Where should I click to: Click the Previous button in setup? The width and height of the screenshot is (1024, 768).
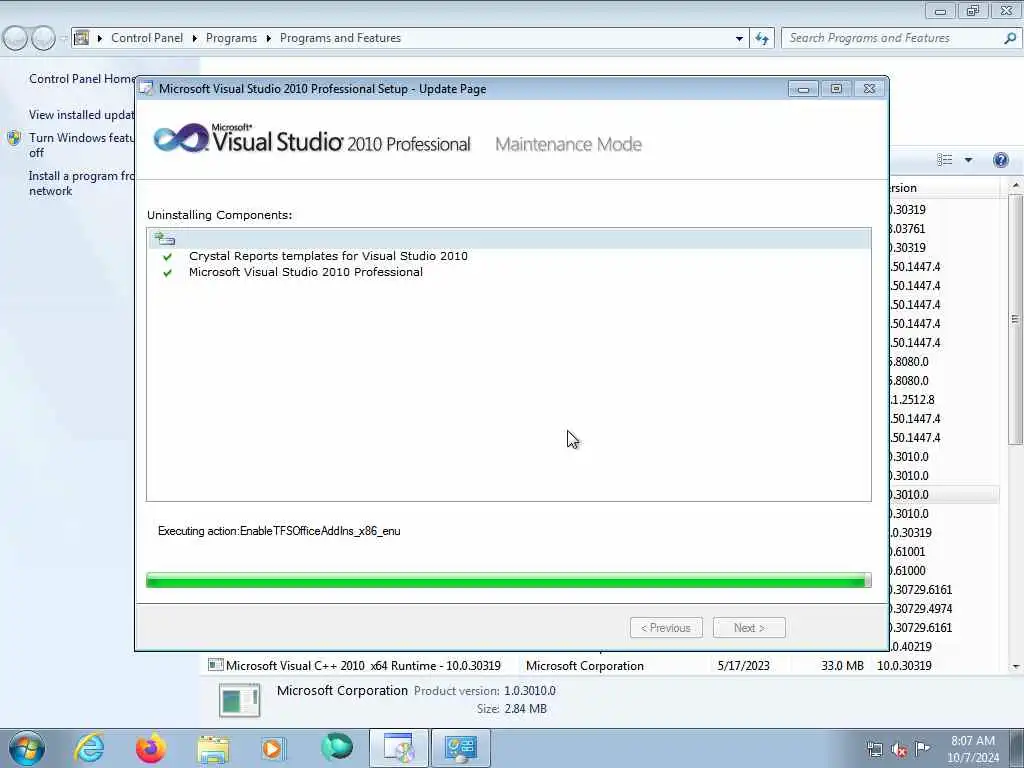666,628
